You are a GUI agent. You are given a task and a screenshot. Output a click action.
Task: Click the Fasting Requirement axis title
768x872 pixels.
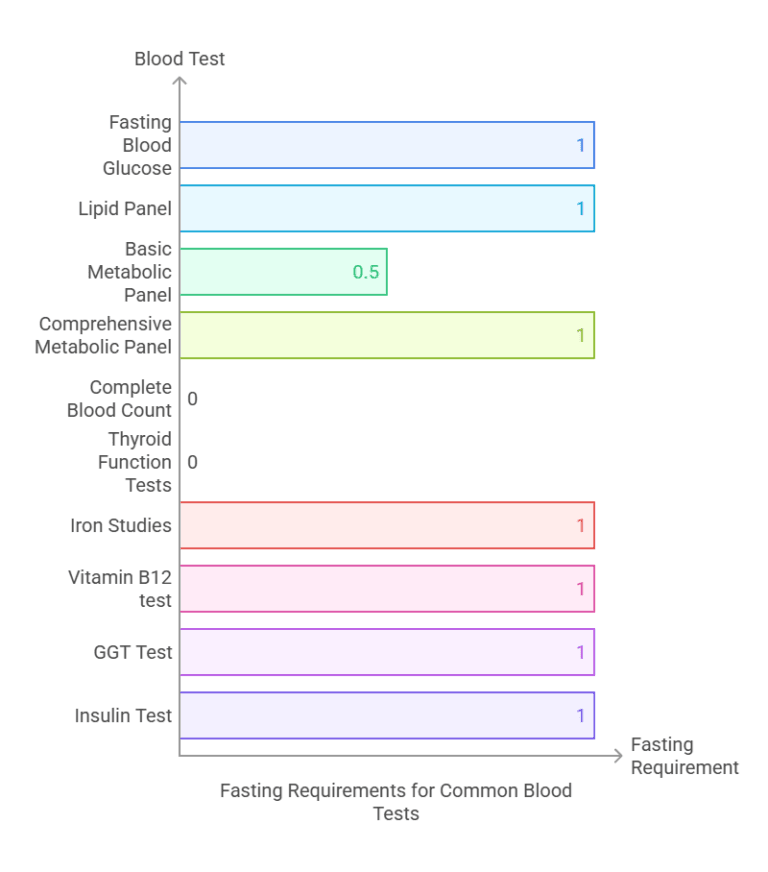coord(684,756)
